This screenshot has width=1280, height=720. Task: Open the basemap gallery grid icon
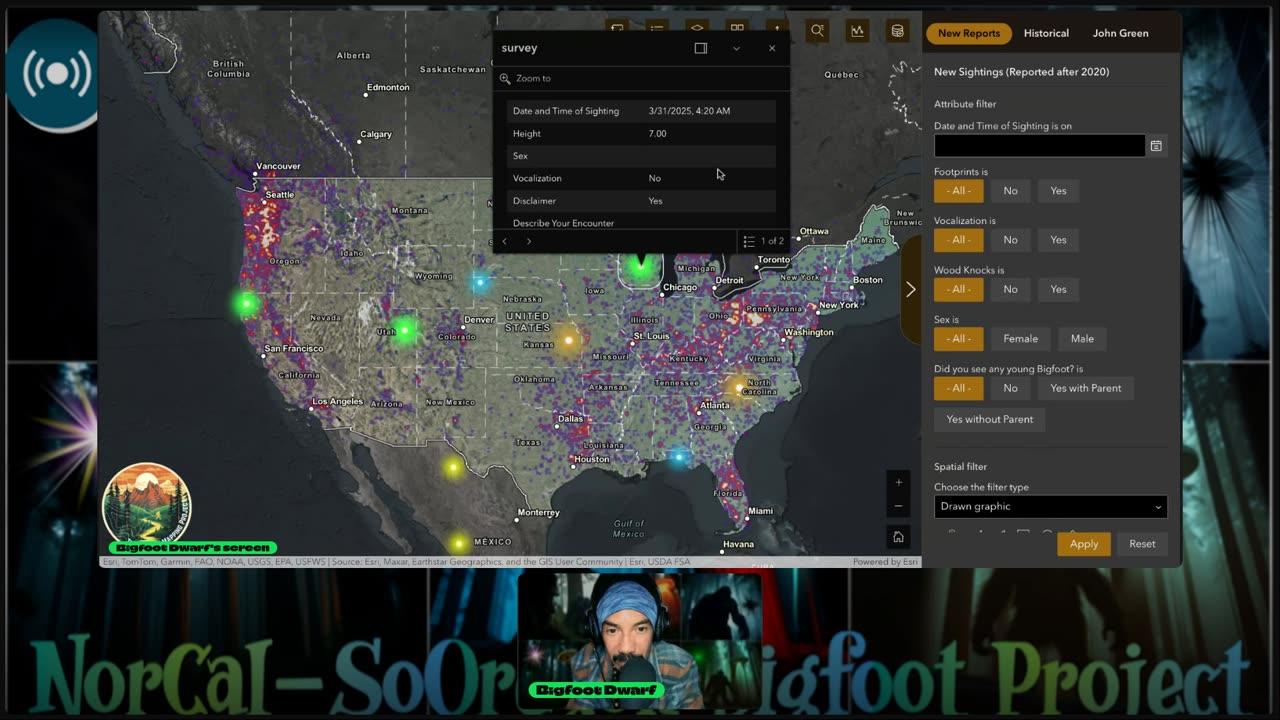737,29
